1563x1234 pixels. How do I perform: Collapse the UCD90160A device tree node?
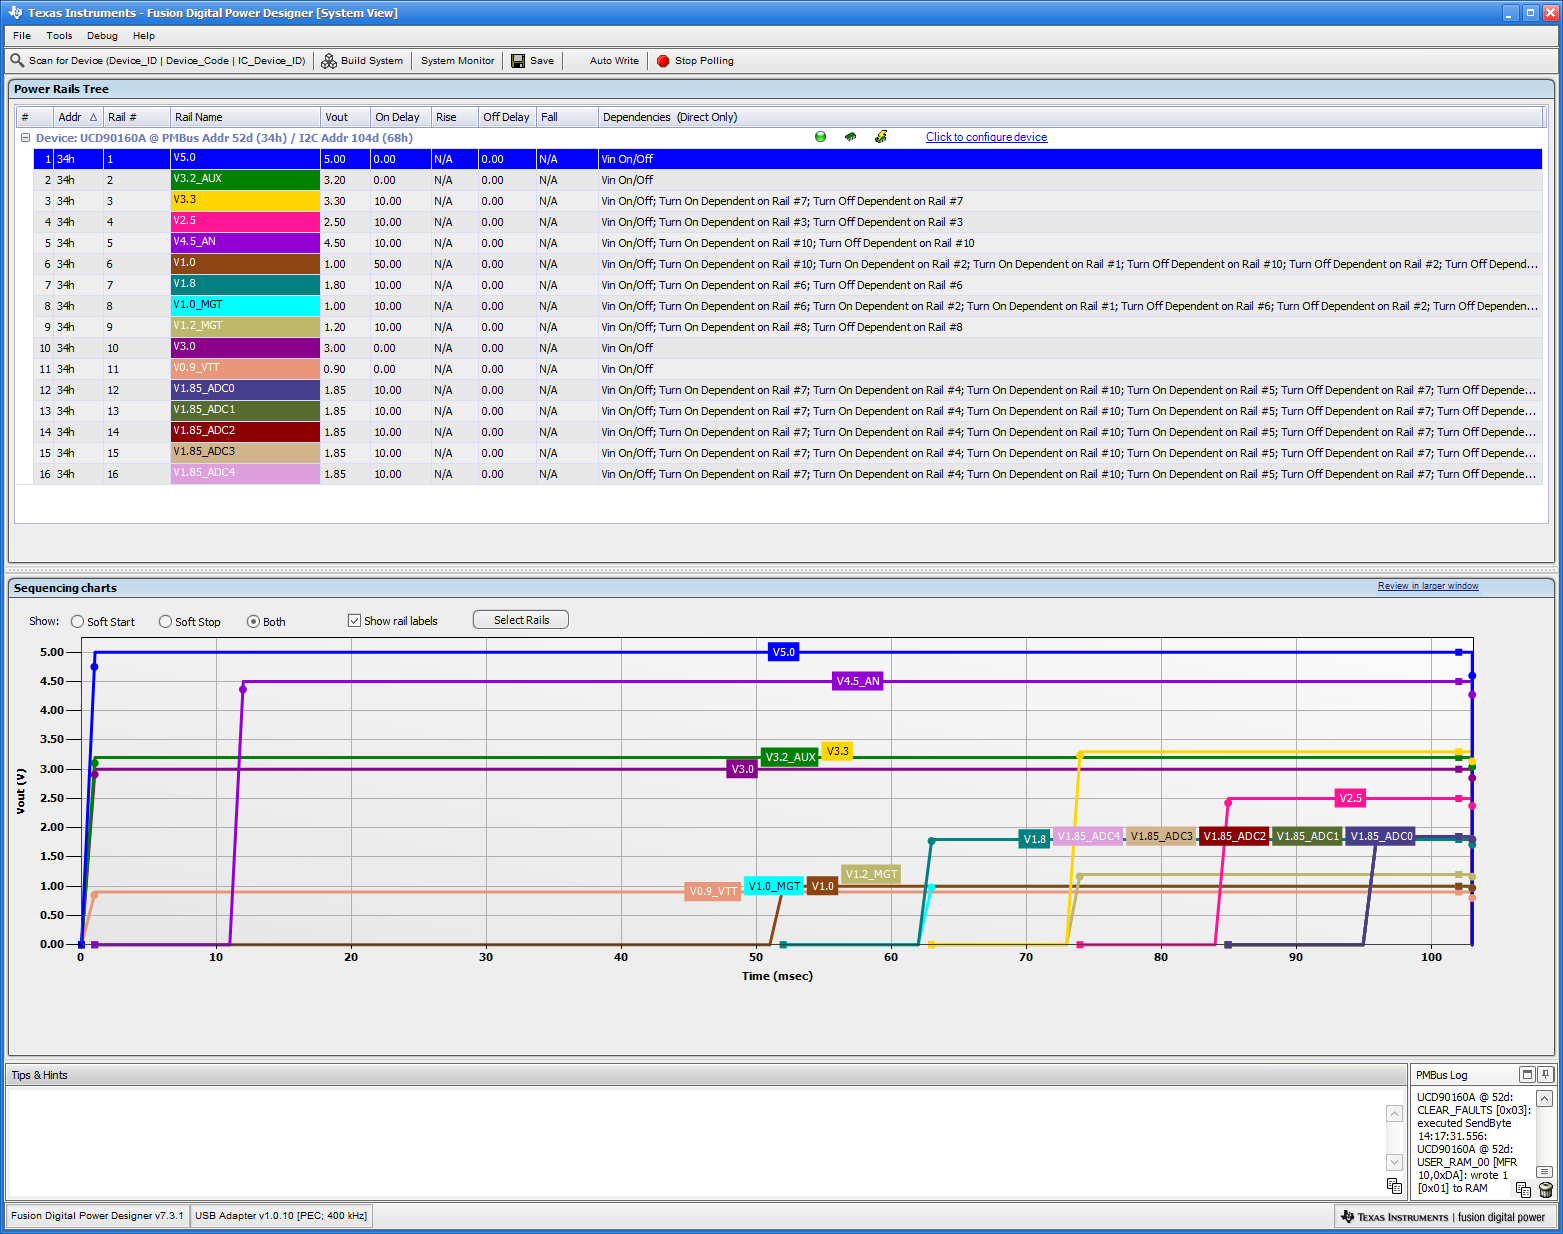pos(26,138)
